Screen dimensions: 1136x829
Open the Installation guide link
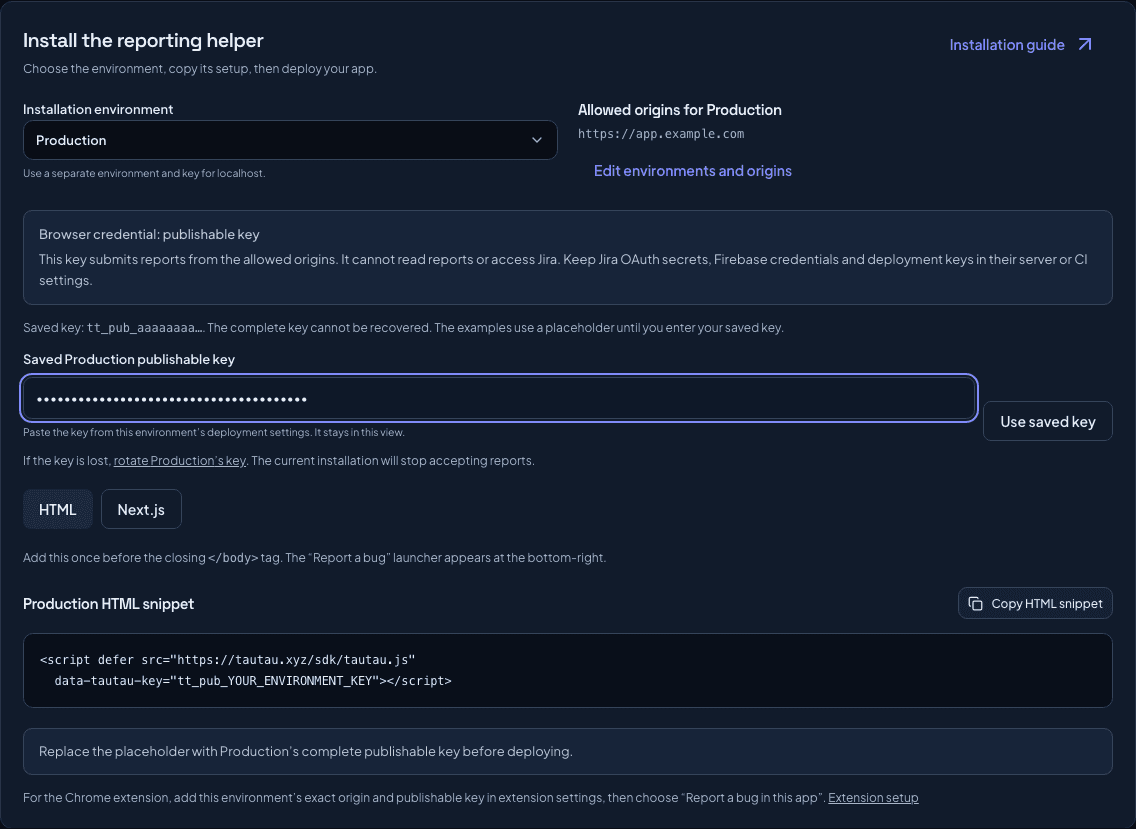click(1020, 45)
